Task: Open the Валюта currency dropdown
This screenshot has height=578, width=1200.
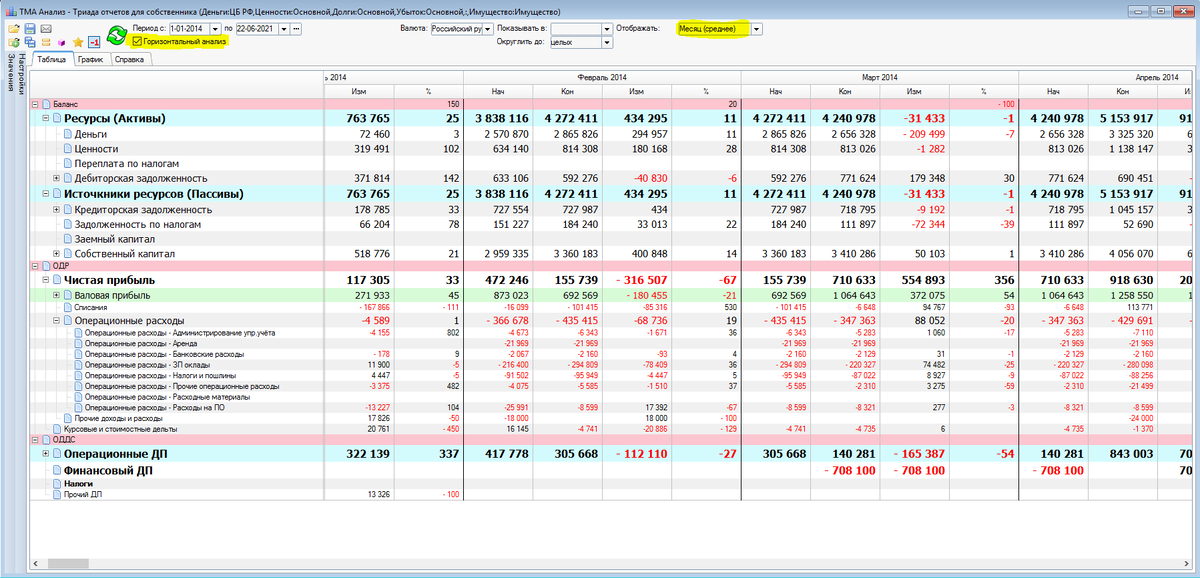Action: tap(487, 29)
